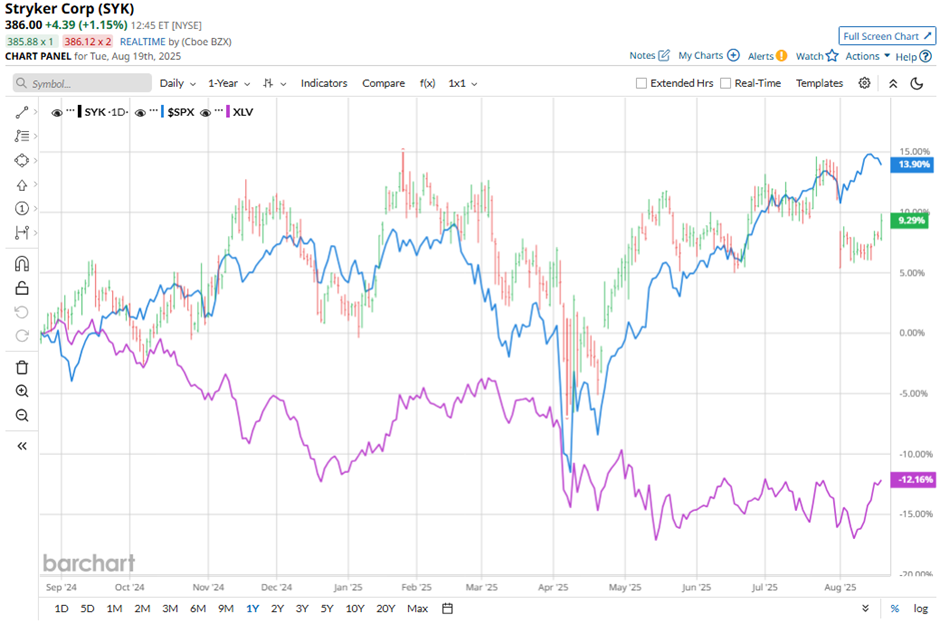940x623 pixels.
Task: Toggle the magnet snap tool
Action: [x=22, y=264]
